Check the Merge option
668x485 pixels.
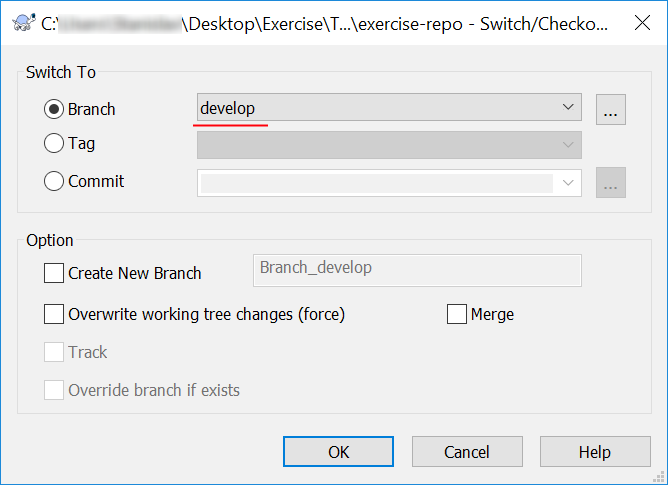click(x=456, y=314)
